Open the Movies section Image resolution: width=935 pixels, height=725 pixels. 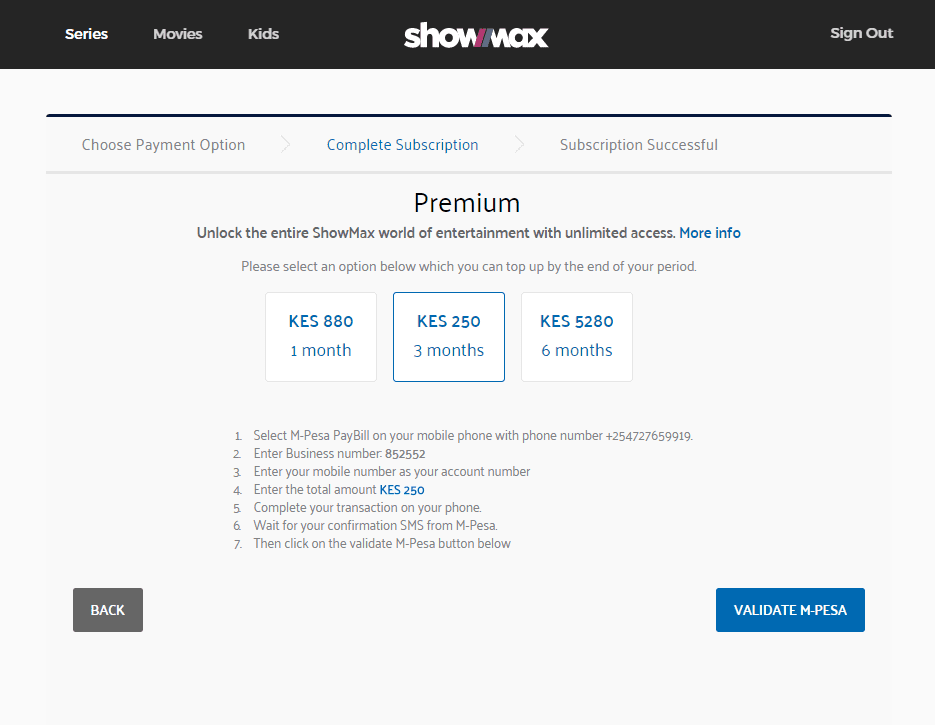coord(178,34)
